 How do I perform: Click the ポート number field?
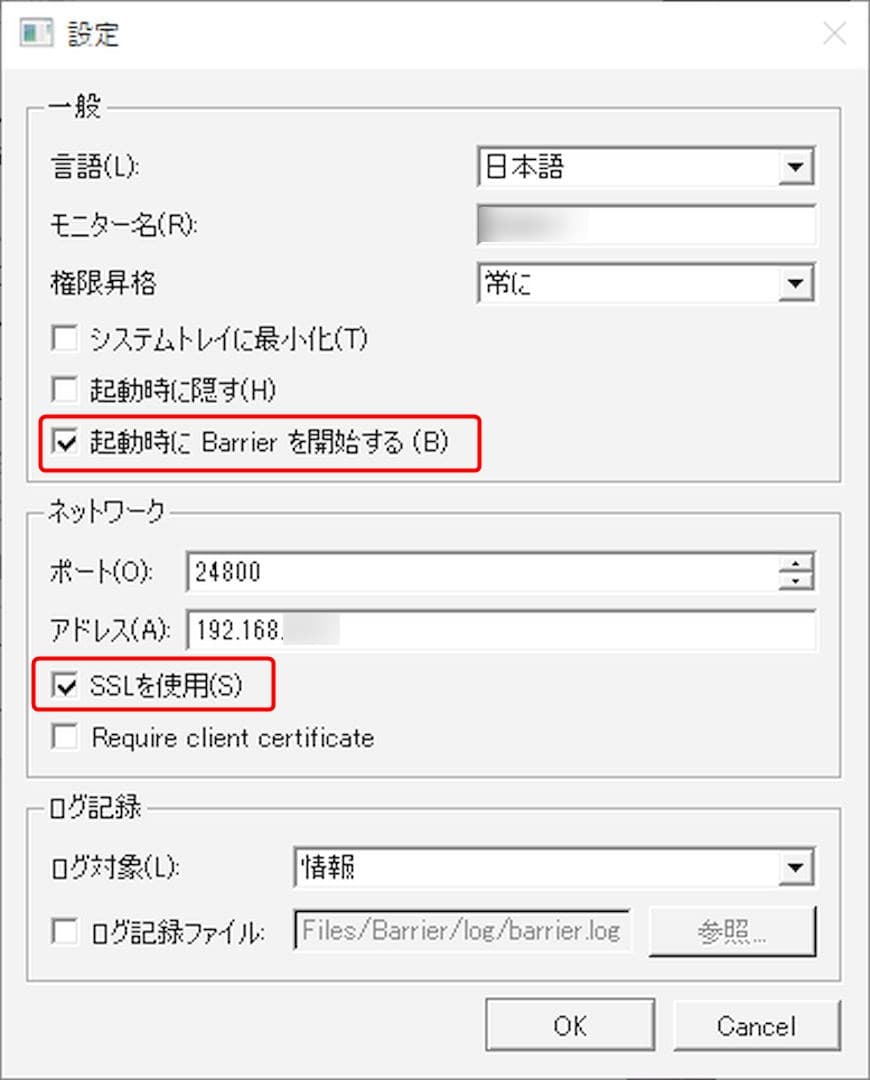tap(482, 571)
